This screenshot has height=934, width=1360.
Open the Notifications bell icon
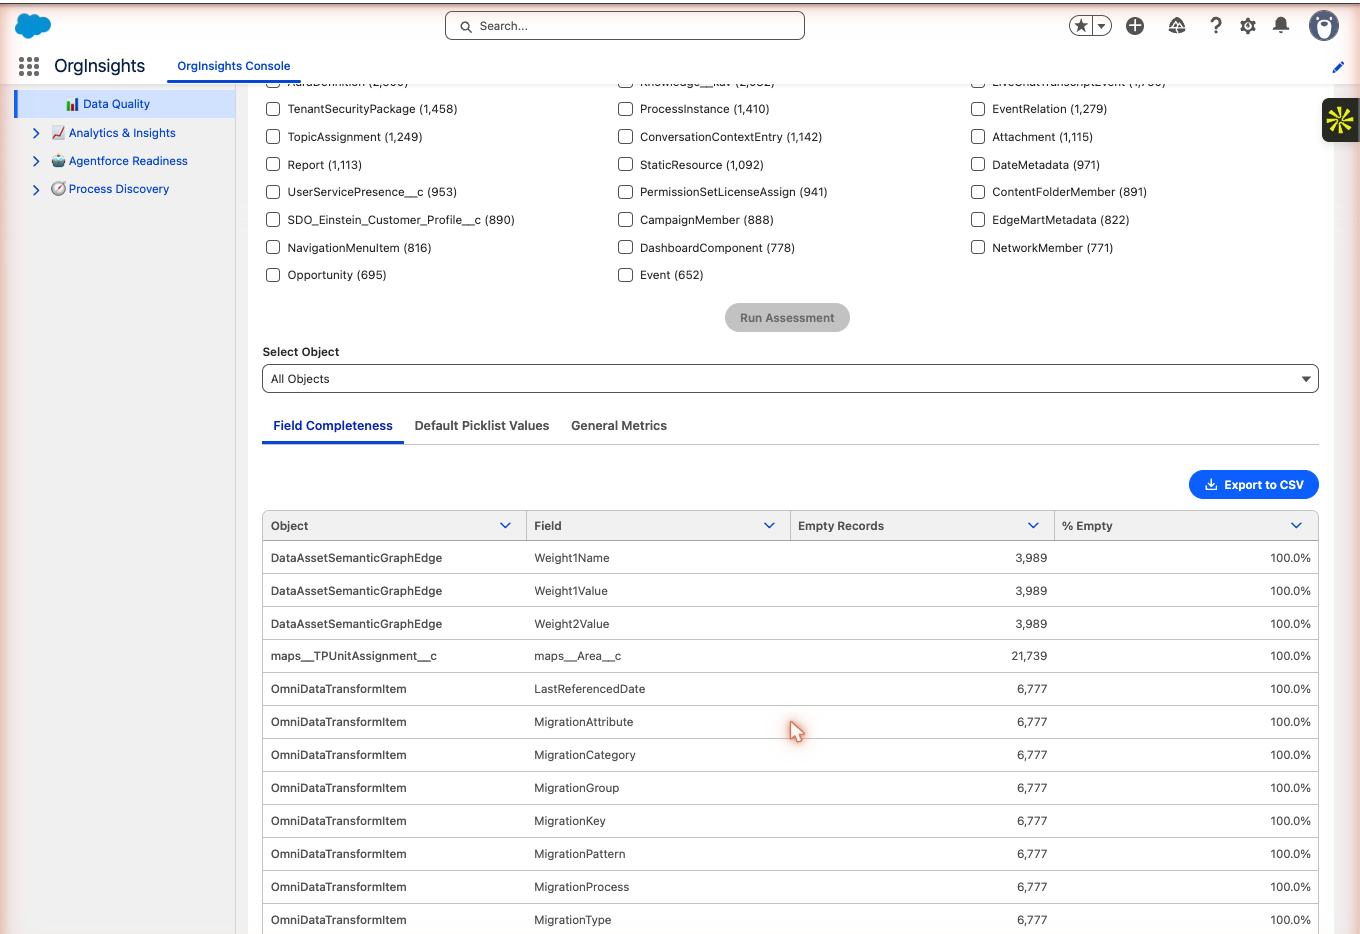tap(1281, 26)
